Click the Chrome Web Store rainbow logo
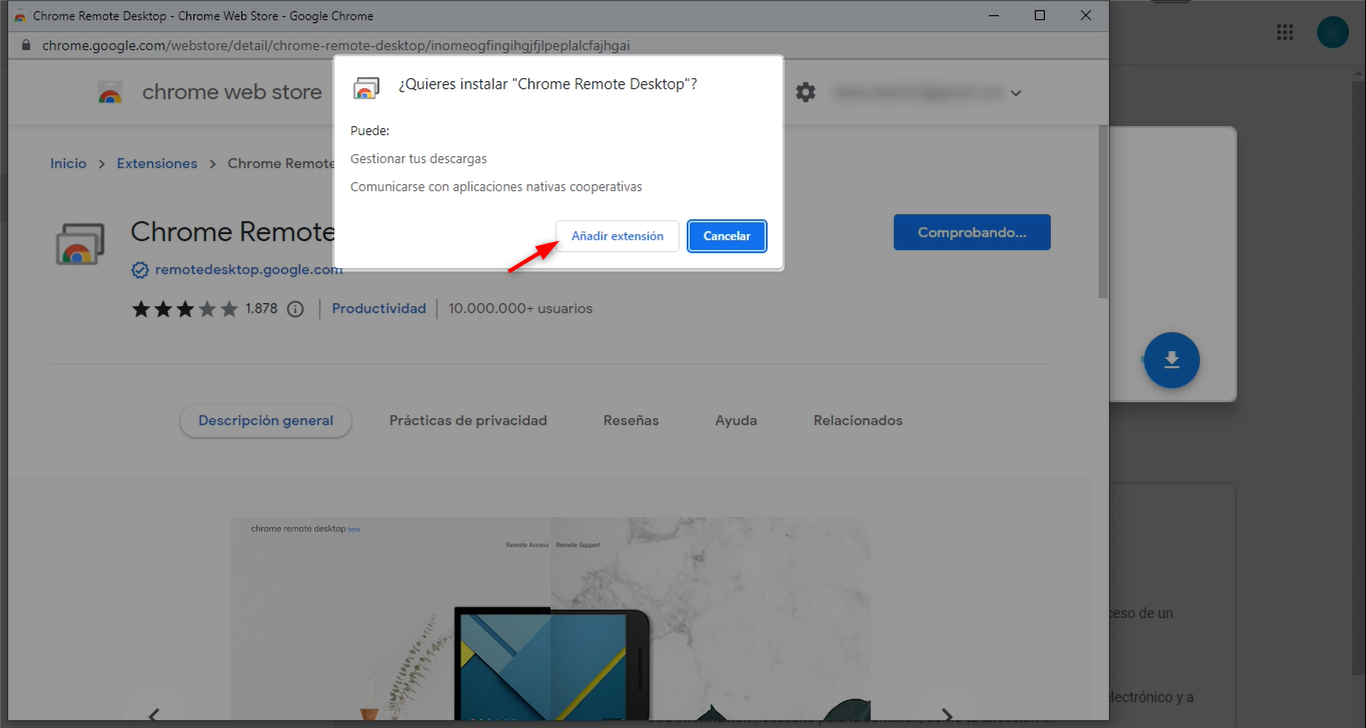1366x728 pixels. pyautogui.click(x=110, y=93)
